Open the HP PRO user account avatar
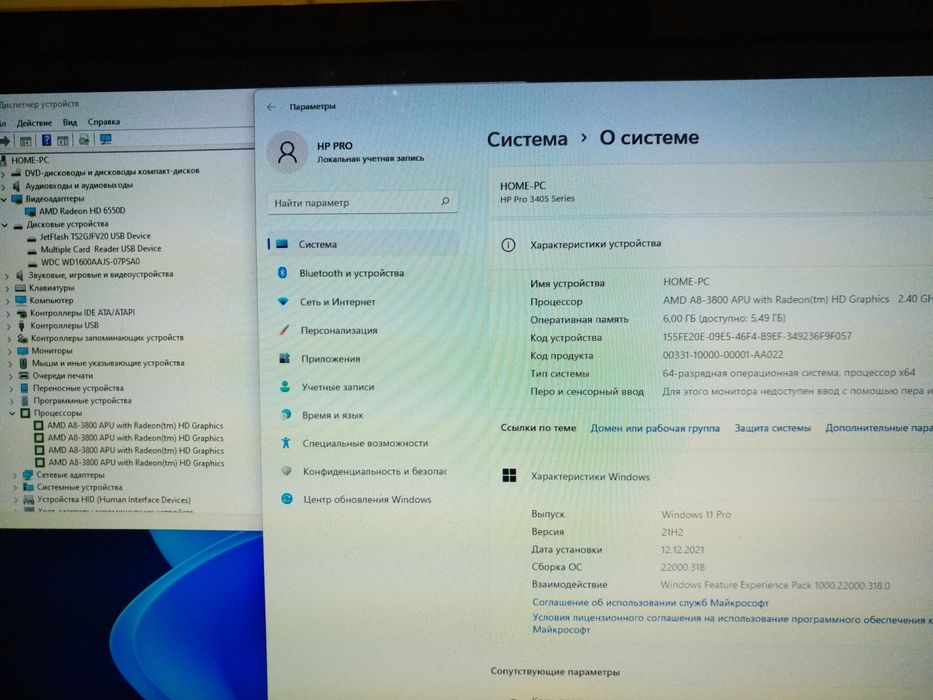This screenshot has height=700, width=933. (x=287, y=152)
